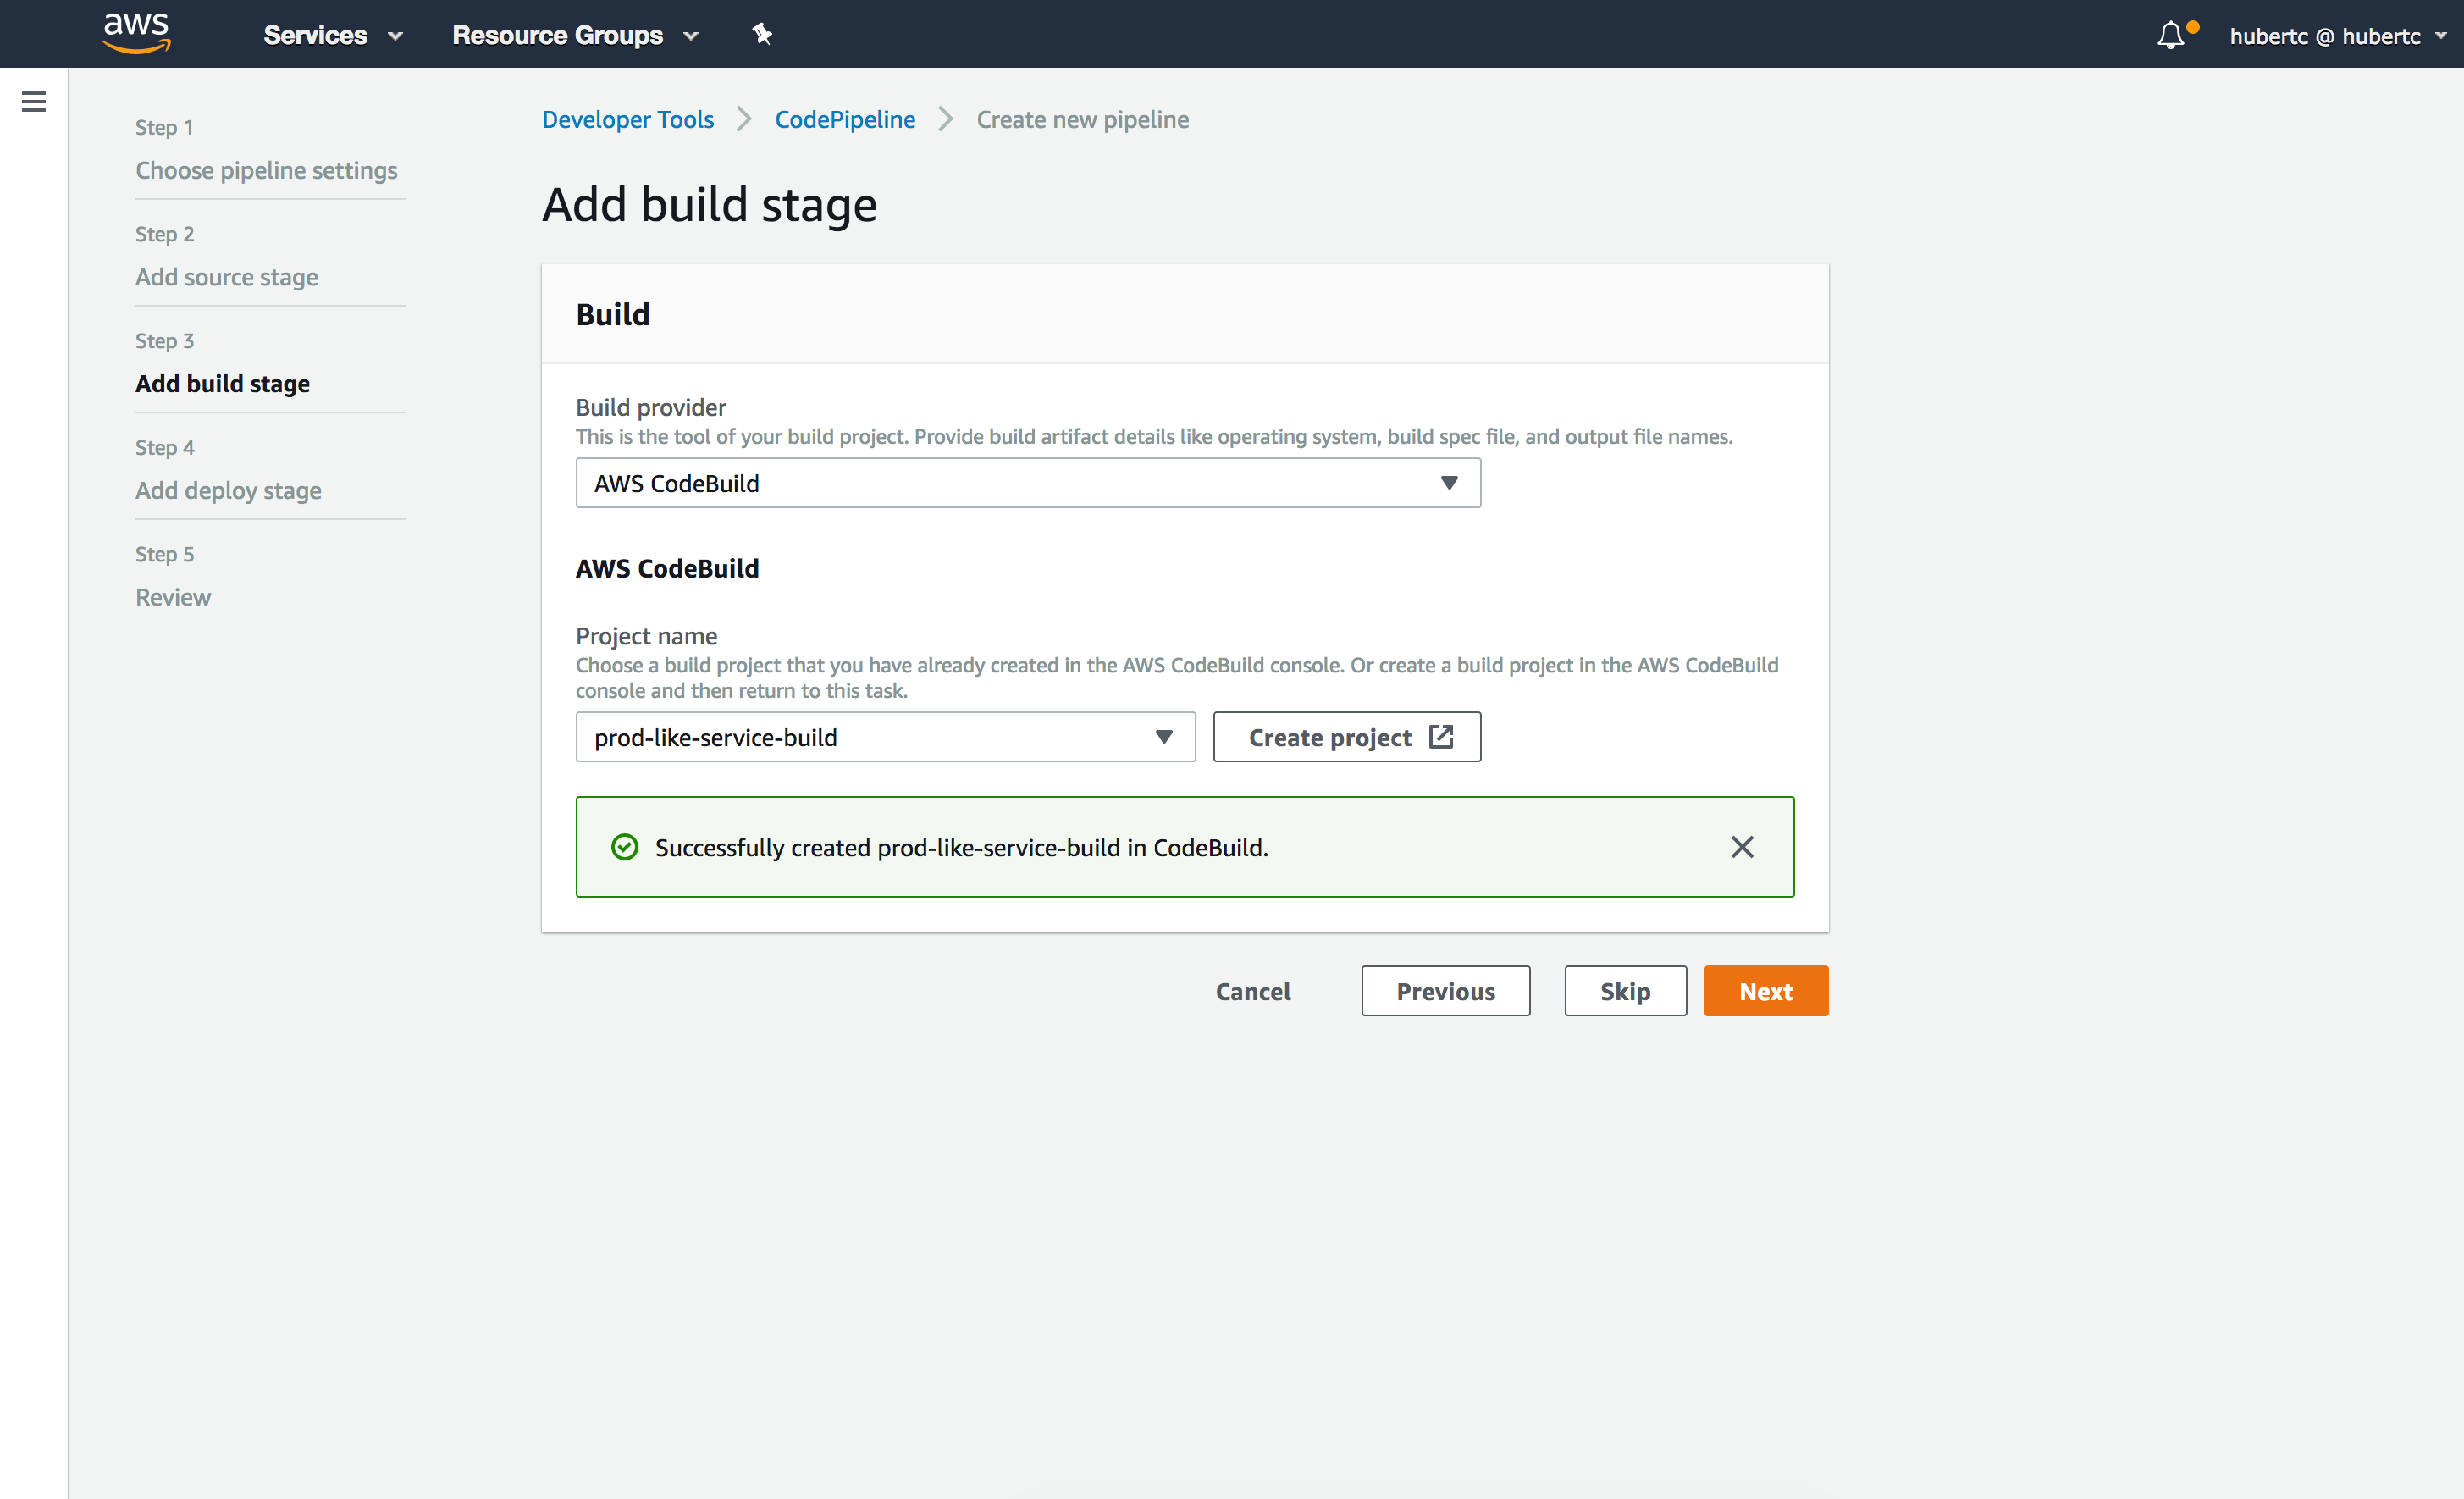
Task: Click the 'AWS CodeBuild' section heading
Action: pyautogui.click(x=667, y=568)
